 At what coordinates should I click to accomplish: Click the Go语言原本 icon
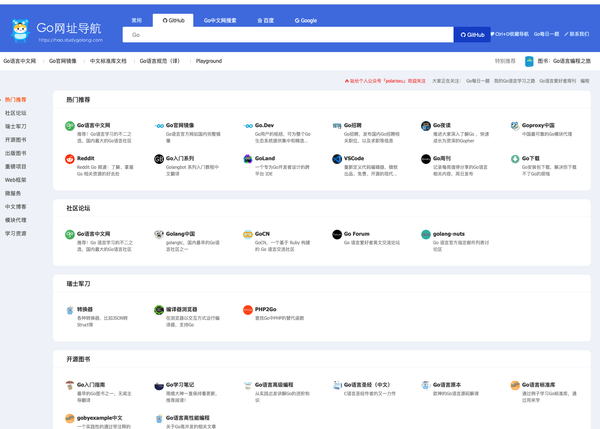coord(426,385)
